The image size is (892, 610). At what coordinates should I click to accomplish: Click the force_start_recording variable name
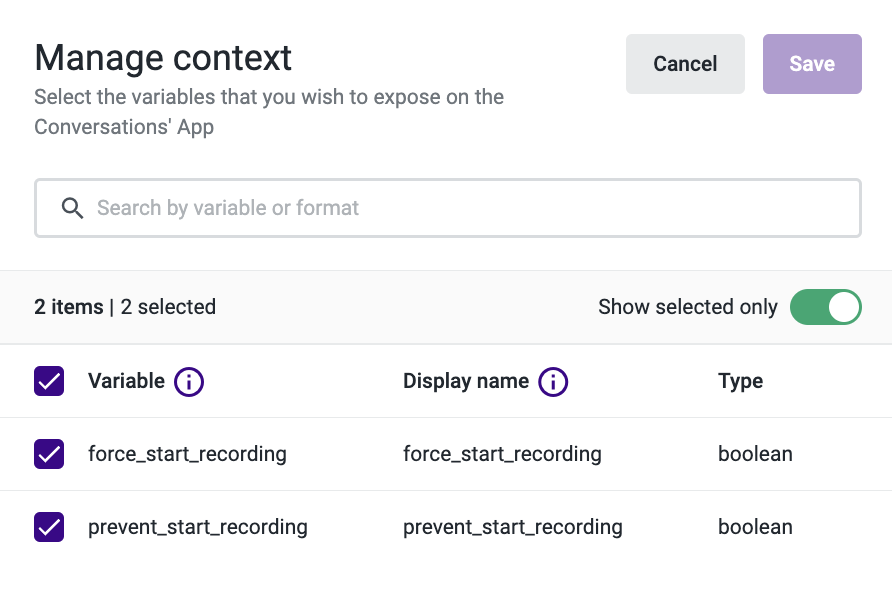tap(187, 454)
